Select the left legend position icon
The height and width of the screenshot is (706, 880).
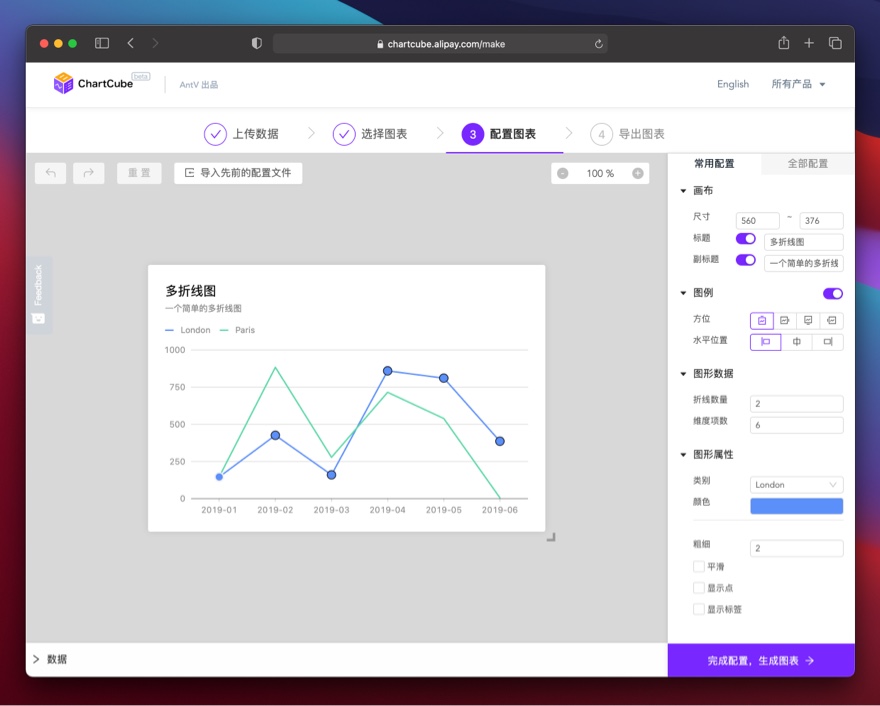831,320
